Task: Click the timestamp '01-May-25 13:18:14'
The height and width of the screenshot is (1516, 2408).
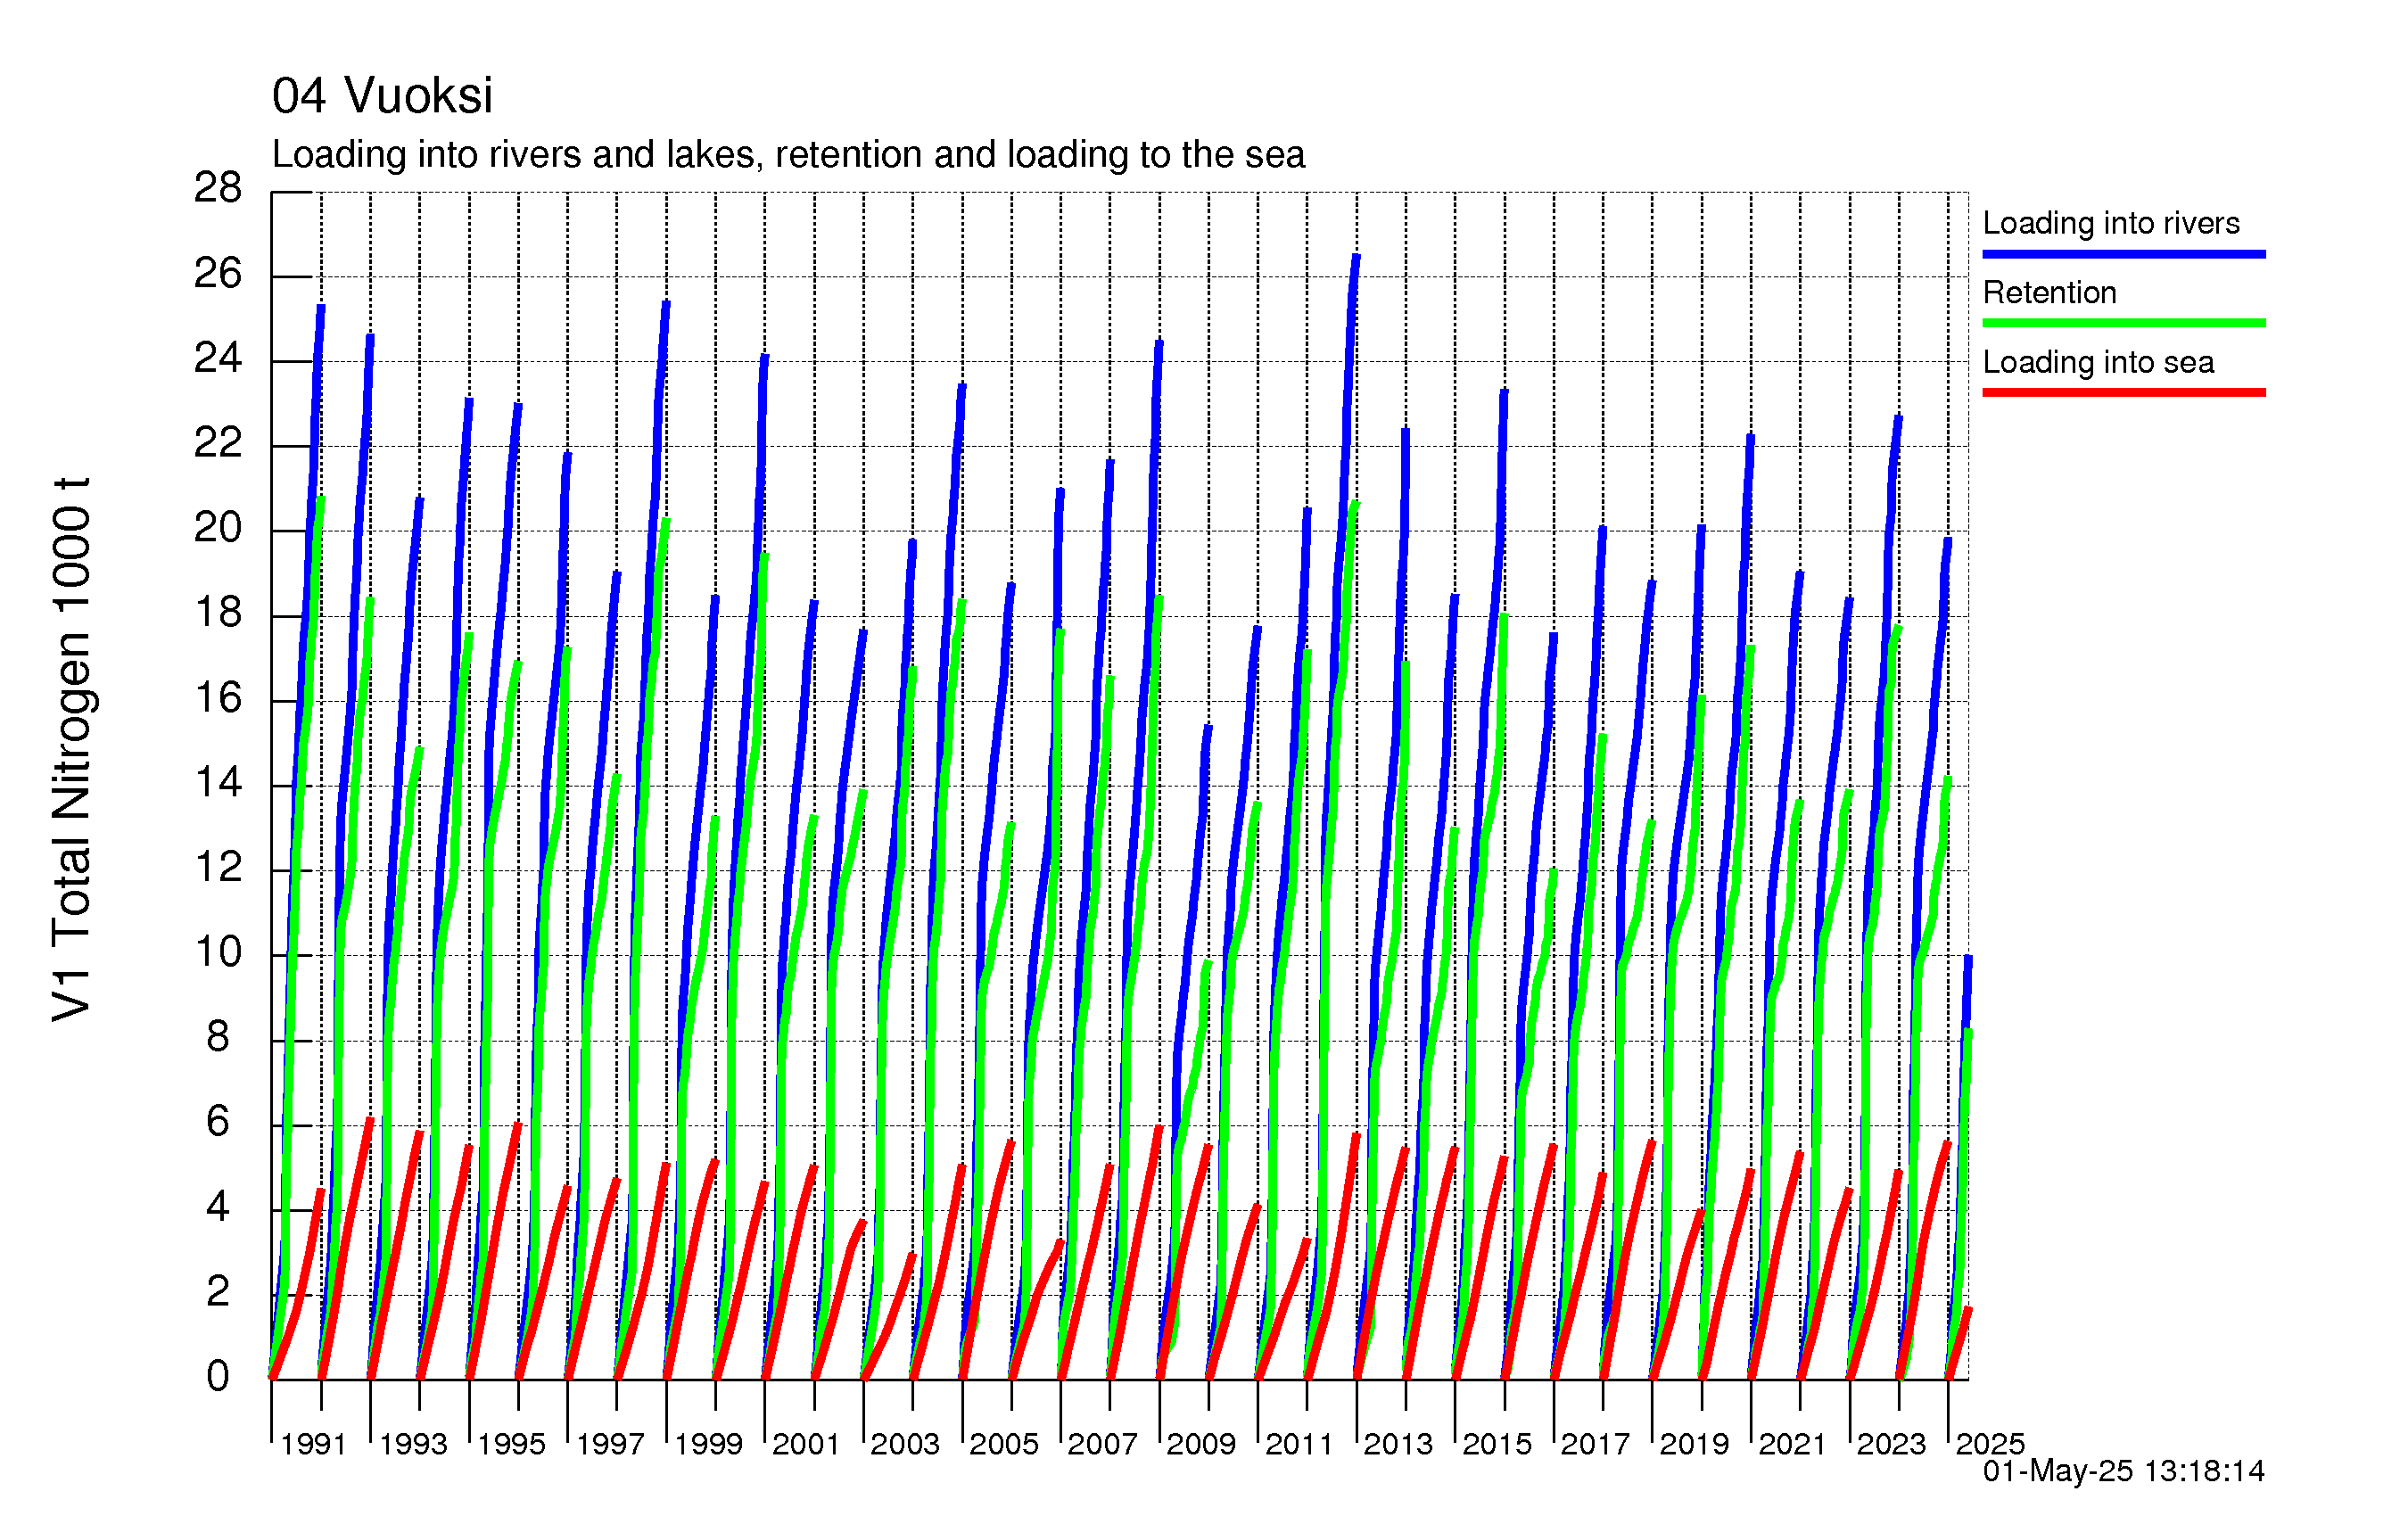Action: click(2123, 1471)
